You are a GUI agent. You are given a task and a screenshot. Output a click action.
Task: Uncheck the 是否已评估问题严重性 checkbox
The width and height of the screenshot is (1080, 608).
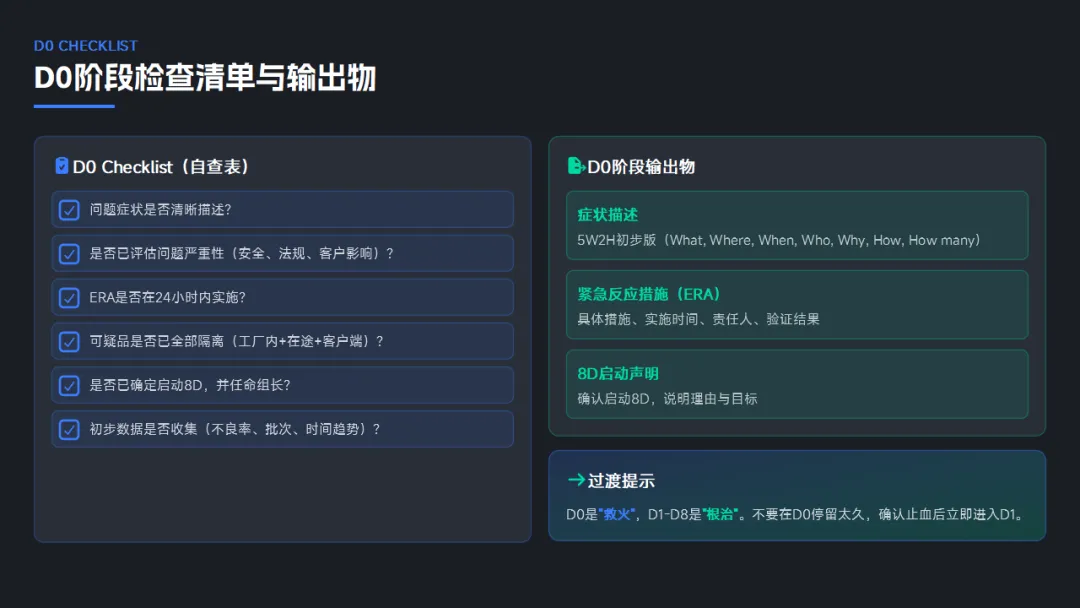[x=69, y=254]
